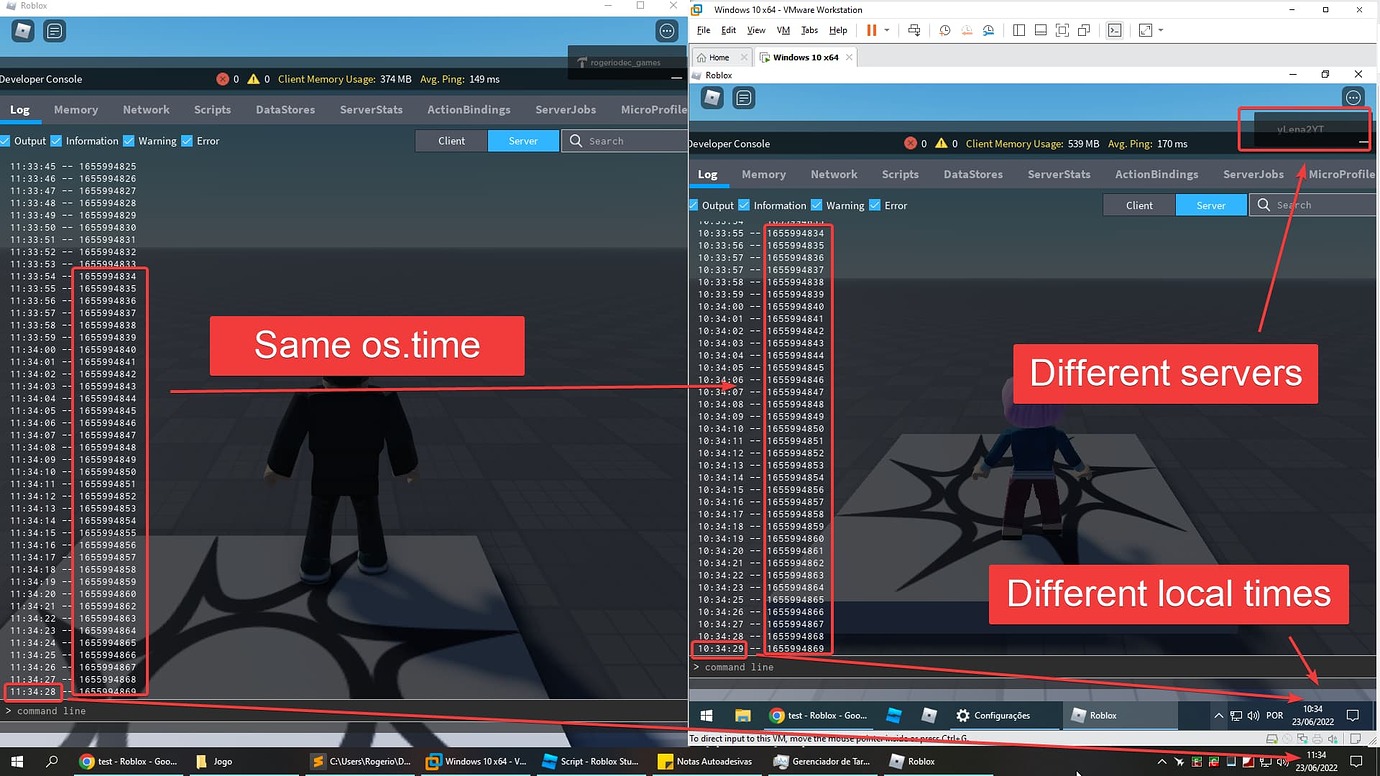Open the Developer Console settings ellipsis menu
Screen dimensions: 1380x776
pos(666,31)
